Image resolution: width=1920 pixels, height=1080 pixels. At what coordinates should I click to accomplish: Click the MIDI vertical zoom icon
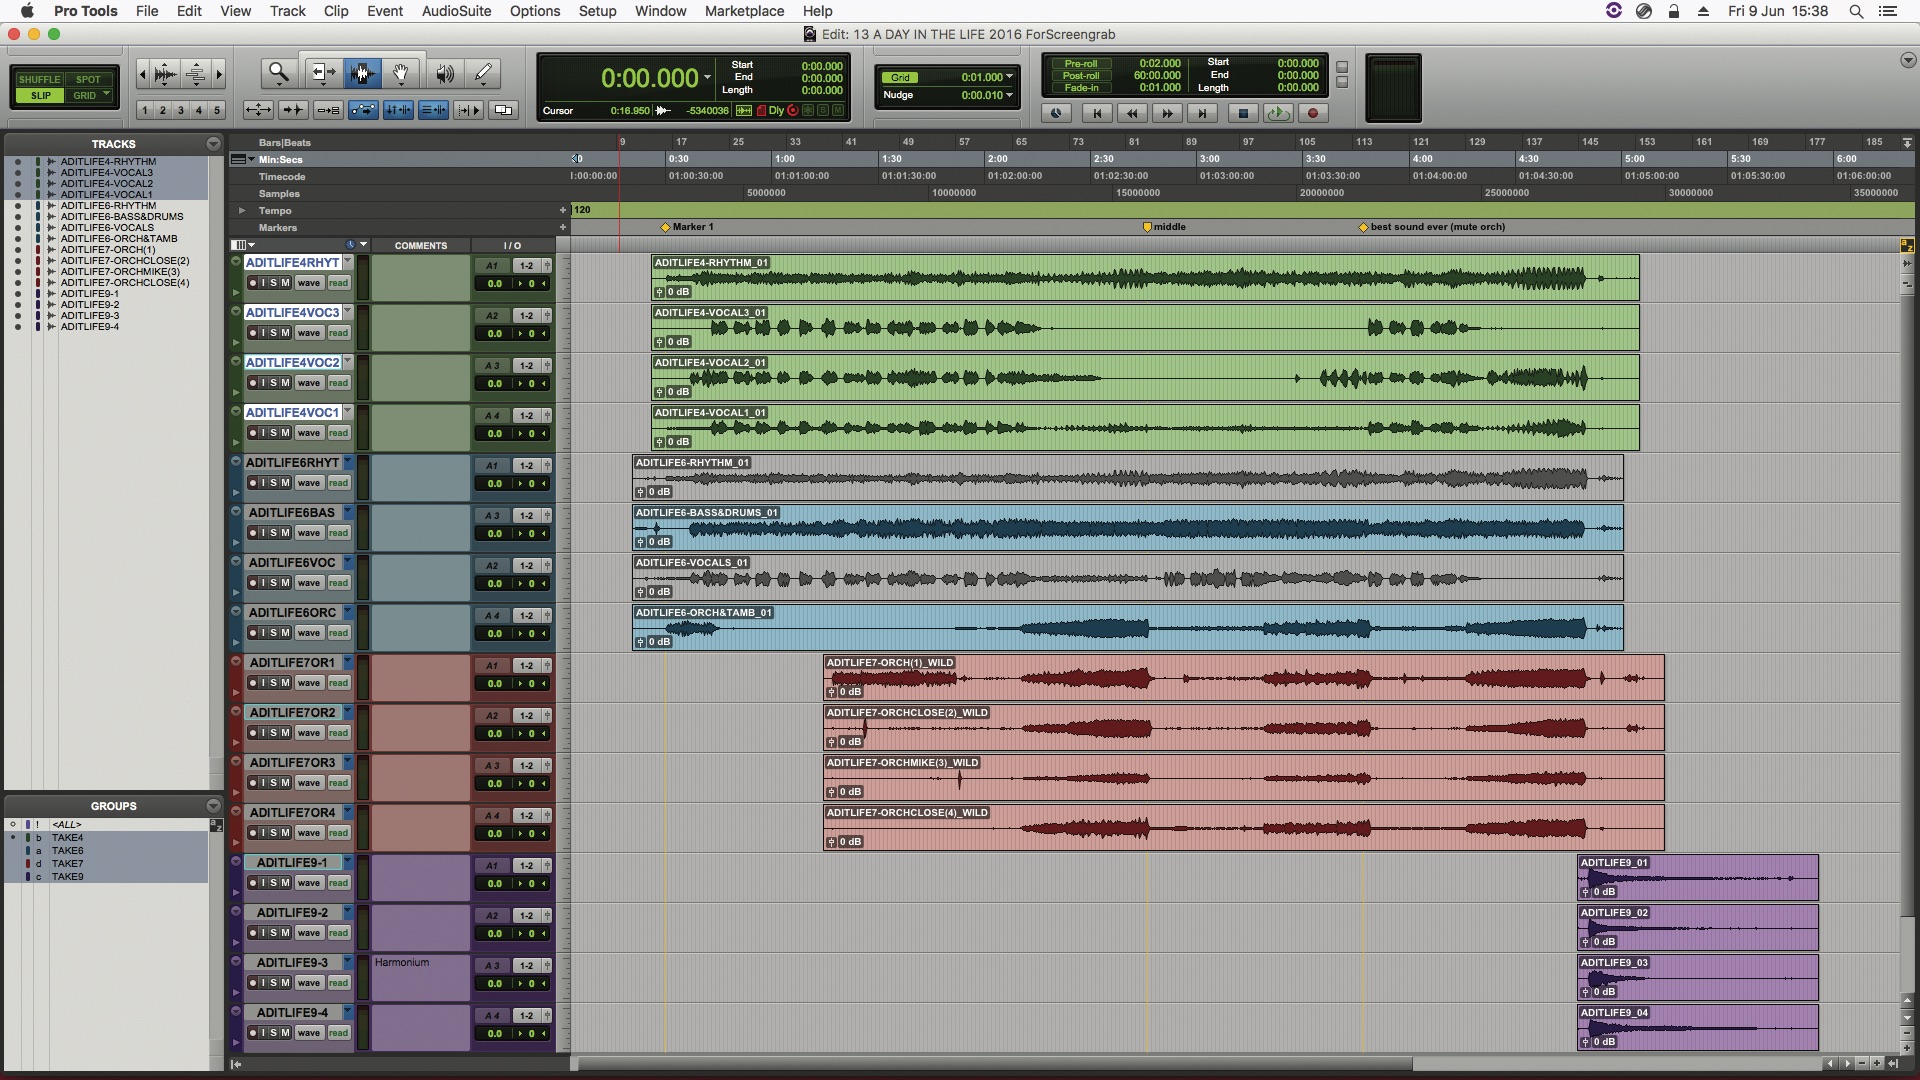point(197,73)
